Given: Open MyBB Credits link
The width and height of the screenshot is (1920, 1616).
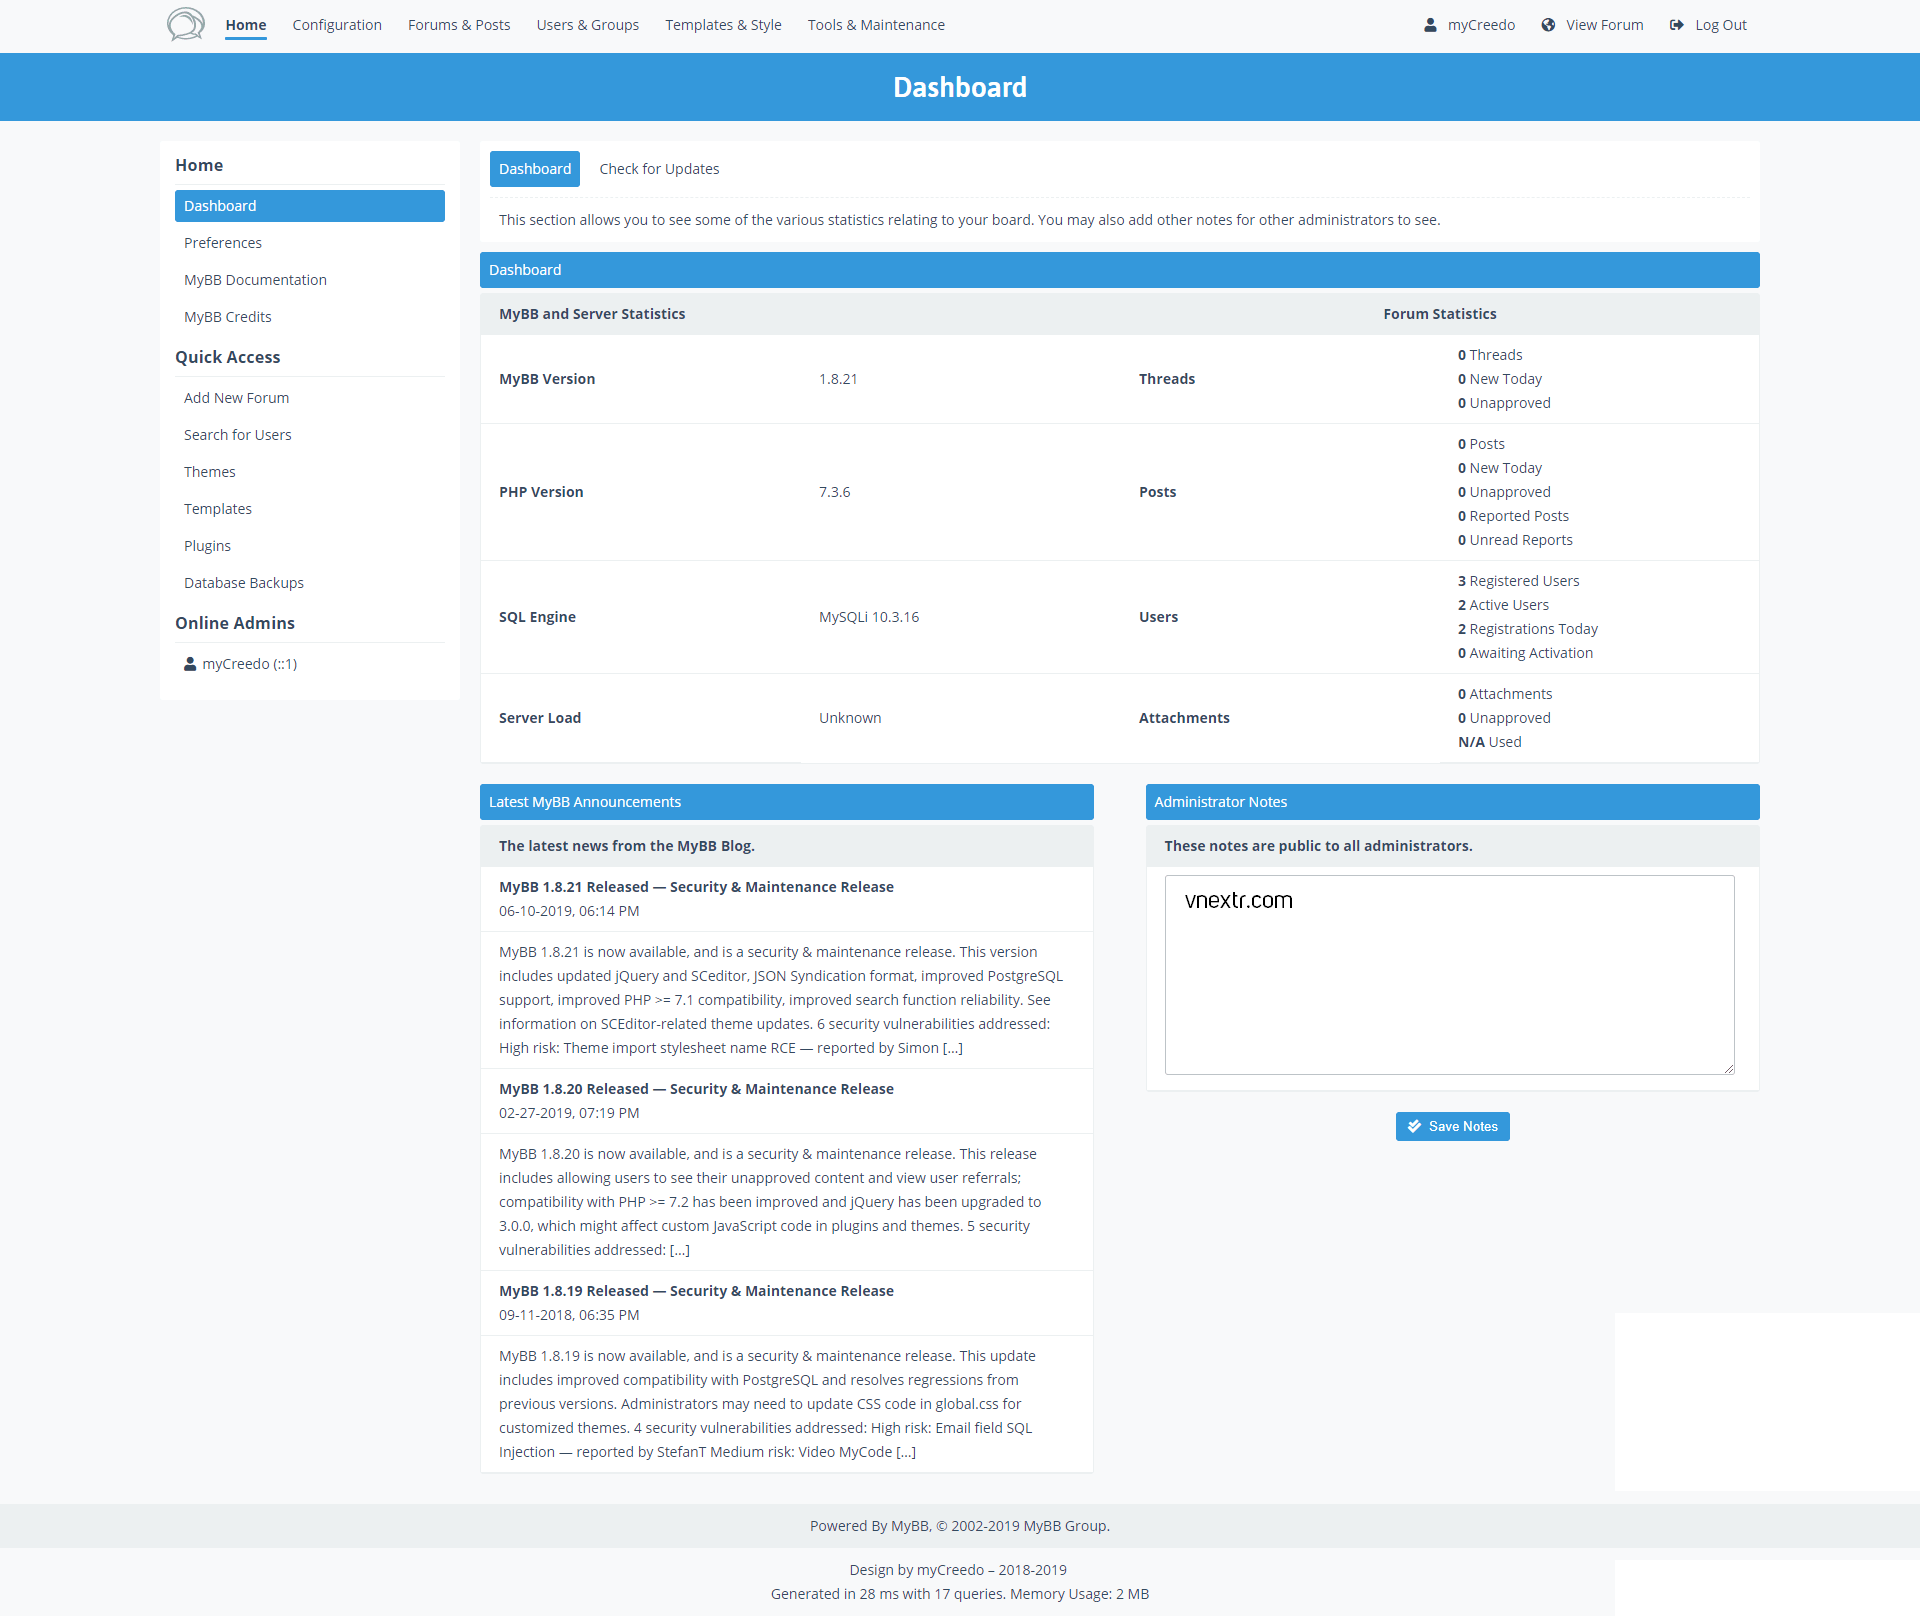Looking at the screenshot, I should pos(228,317).
